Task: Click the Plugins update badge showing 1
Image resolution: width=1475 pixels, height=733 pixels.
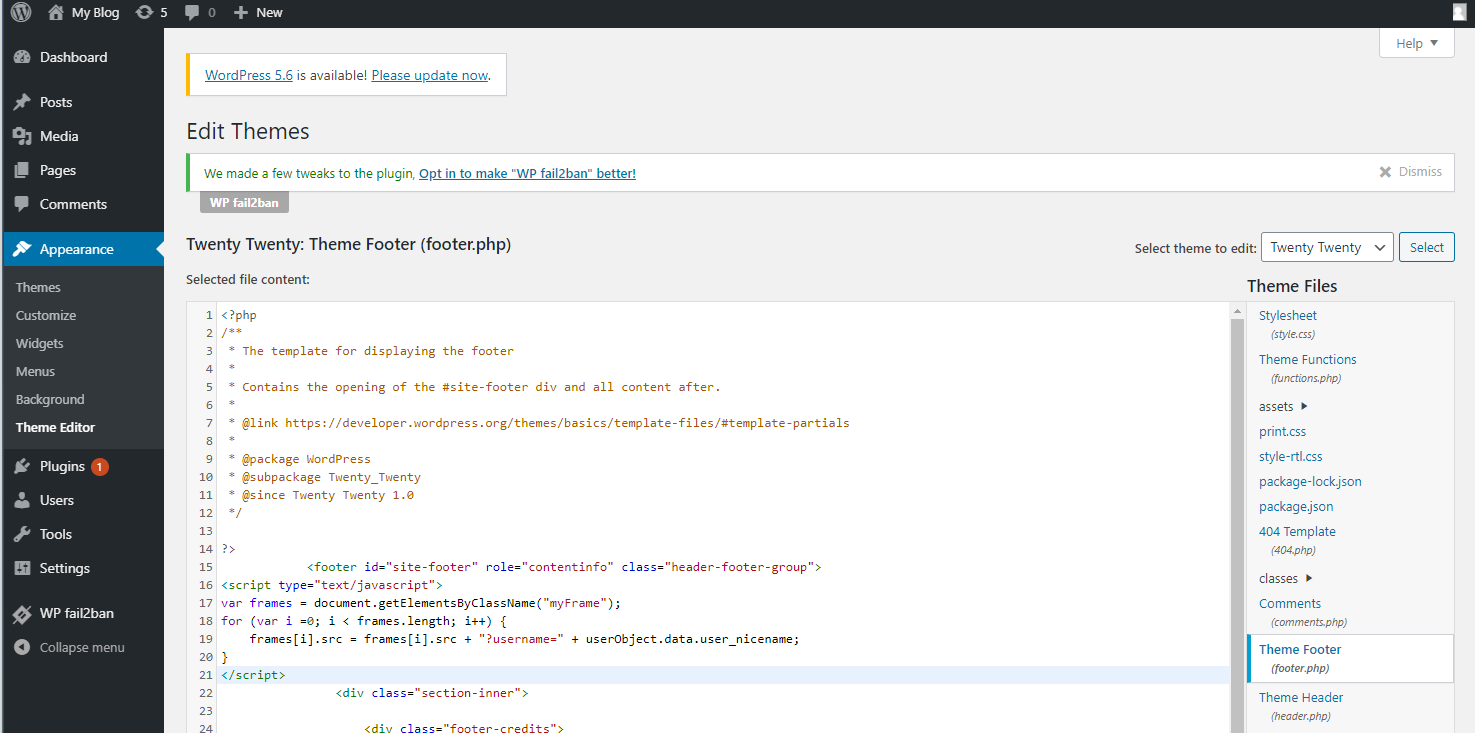Action: [100, 466]
